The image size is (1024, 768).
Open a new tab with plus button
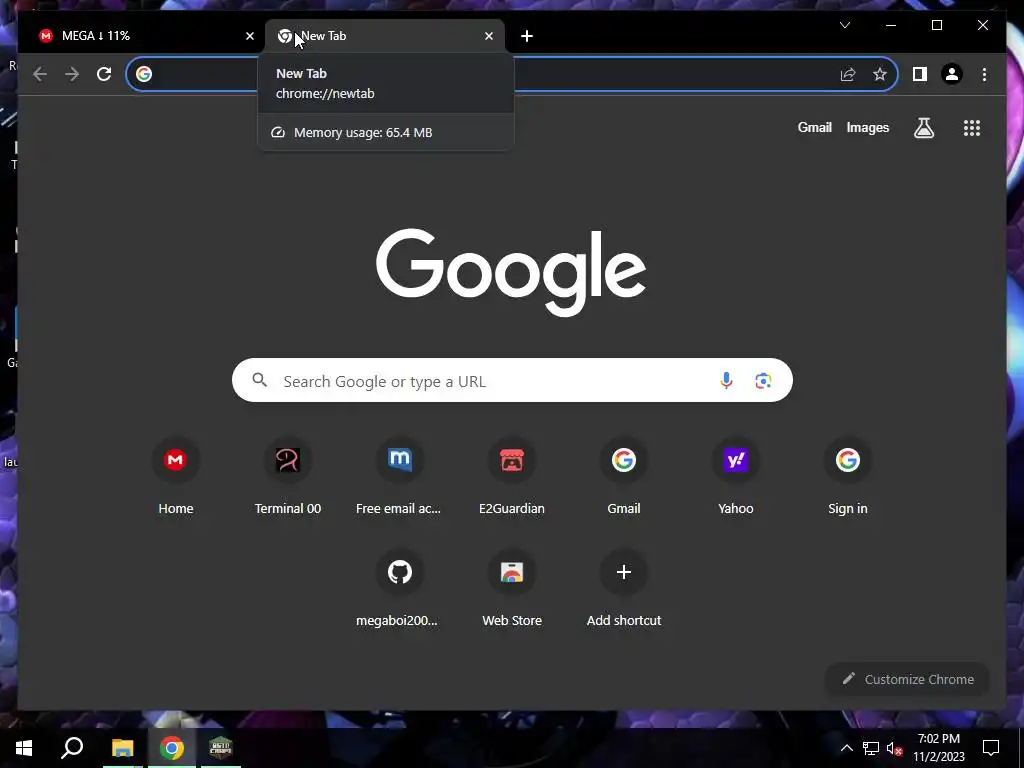click(x=527, y=36)
